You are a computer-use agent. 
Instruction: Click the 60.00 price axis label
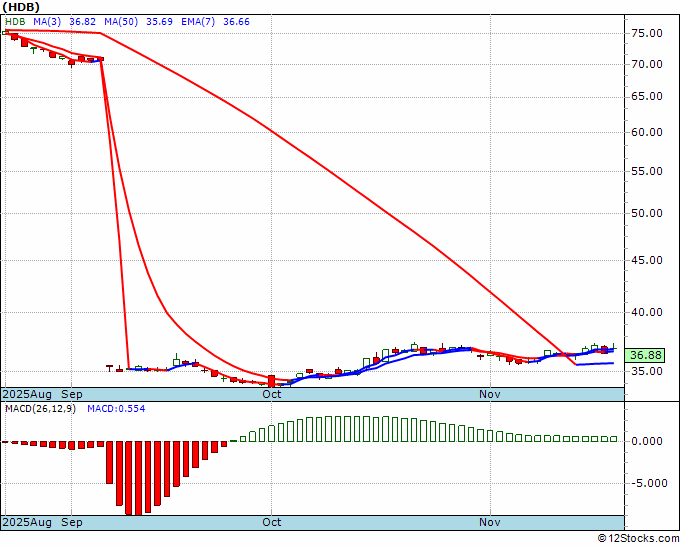coord(647,132)
